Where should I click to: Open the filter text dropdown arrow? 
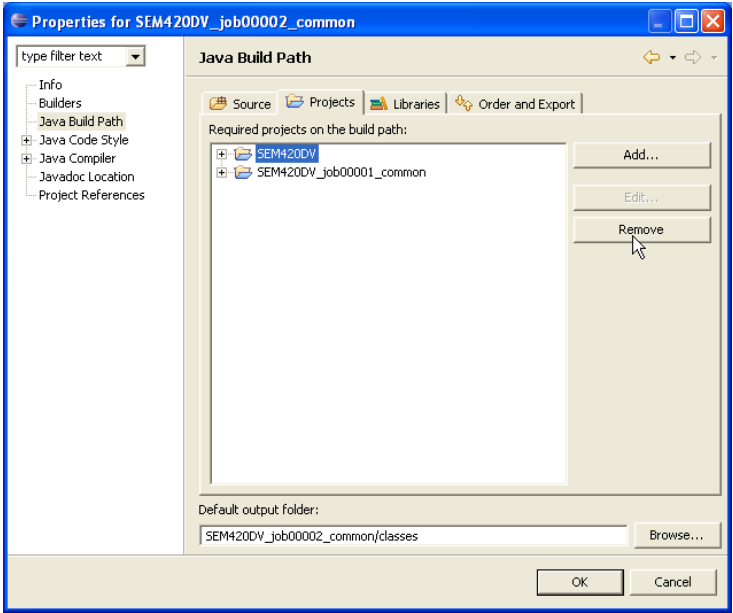136,57
